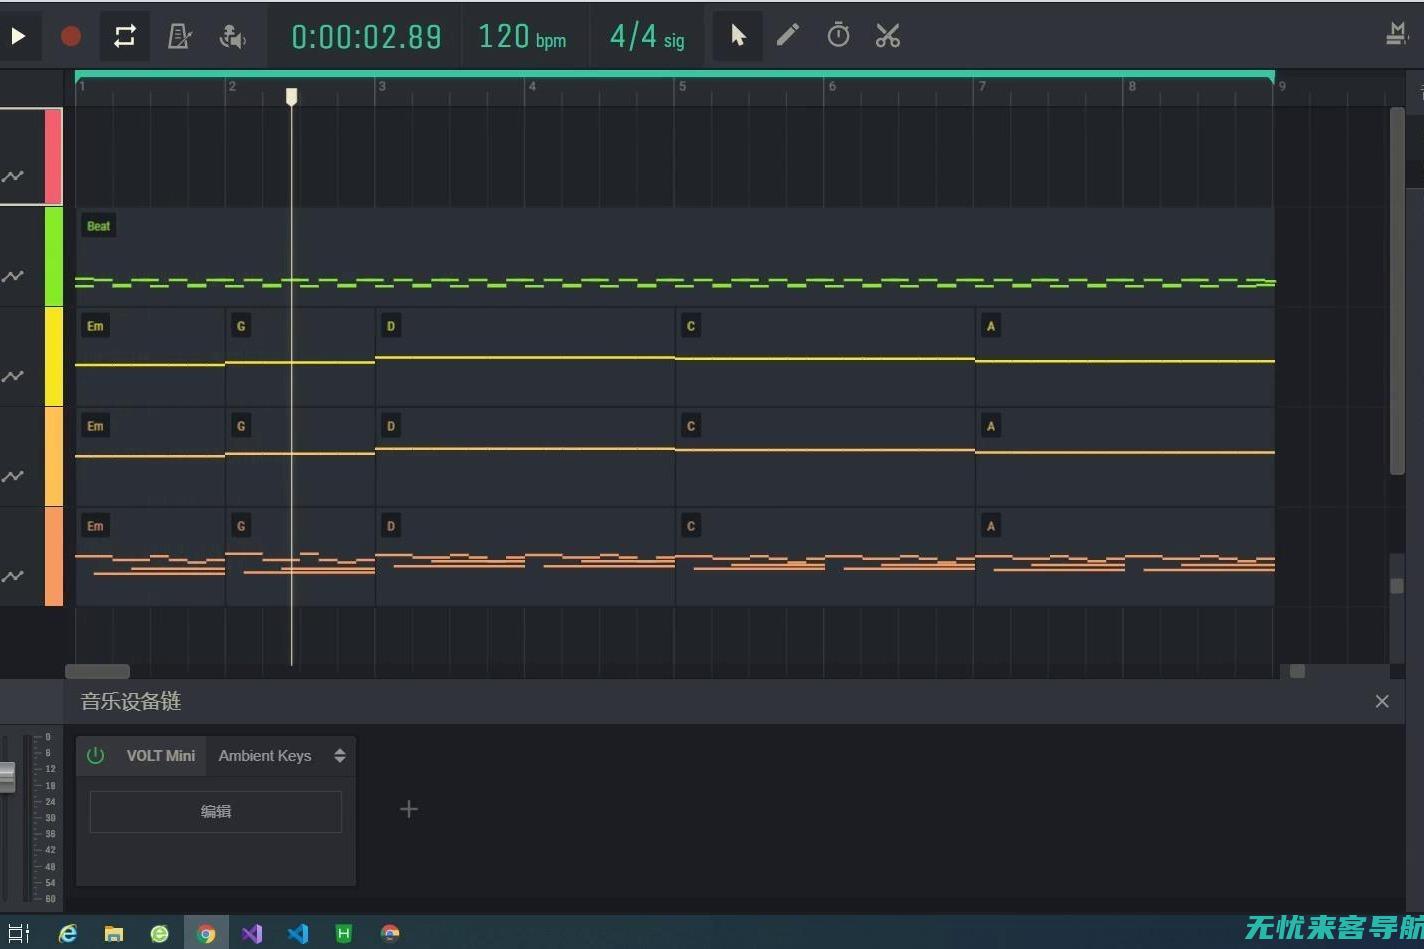Open Windows Task View in the taskbar
Image resolution: width=1424 pixels, height=949 pixels.
(18, 933)
